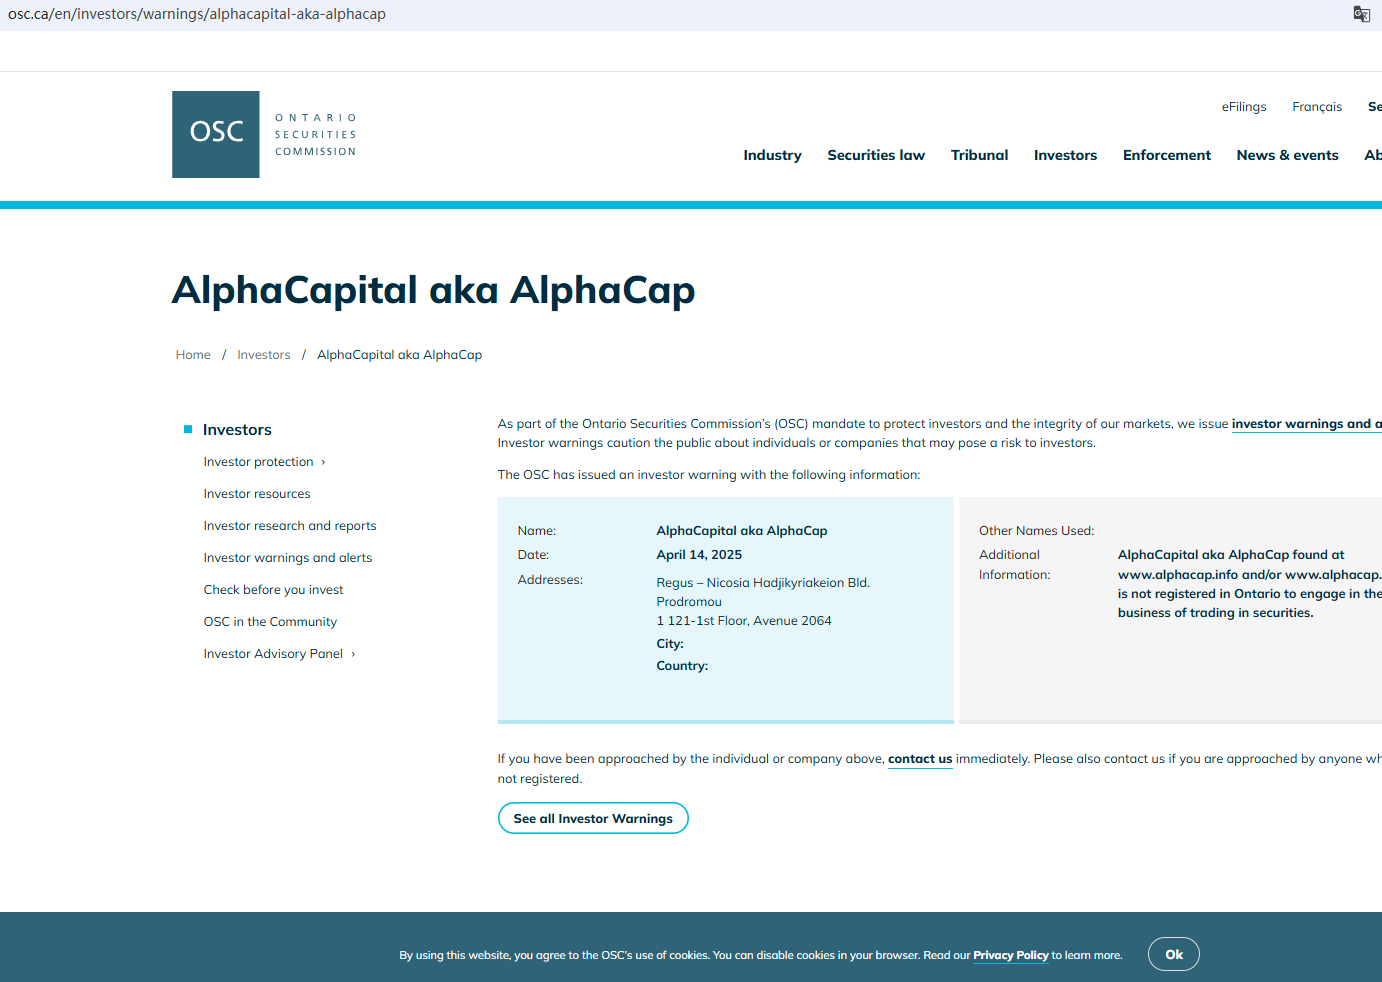Screen dimensions: 1382x982
Task: Open the News & events menu
Action: (1287, 155)
